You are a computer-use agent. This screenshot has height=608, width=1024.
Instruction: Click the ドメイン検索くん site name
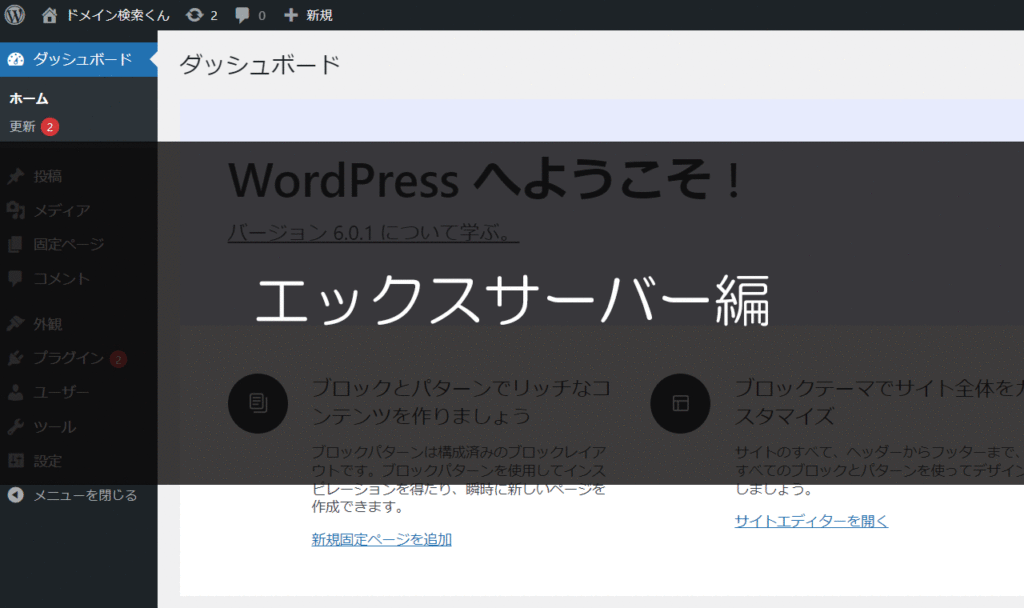118,15
